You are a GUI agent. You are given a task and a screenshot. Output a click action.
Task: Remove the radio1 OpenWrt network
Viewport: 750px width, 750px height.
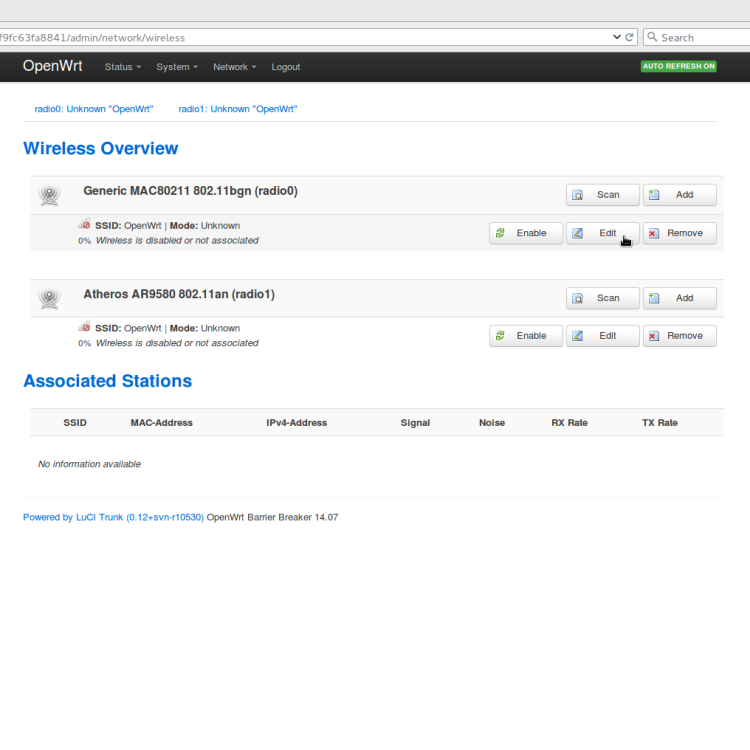tap(680, 336)
